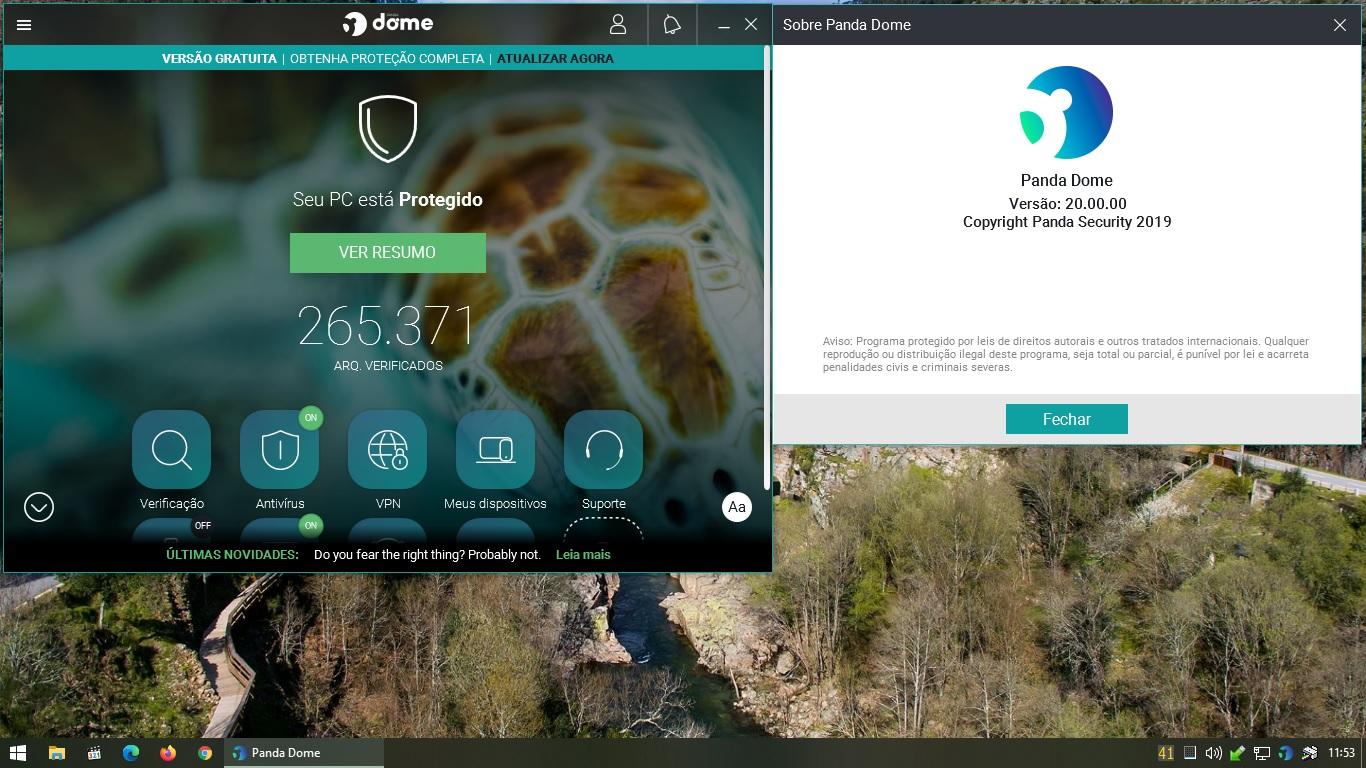Viewport: 1366px width, 768px height.
Task: Click the VER RESUMO button
Action: point(388,253)
